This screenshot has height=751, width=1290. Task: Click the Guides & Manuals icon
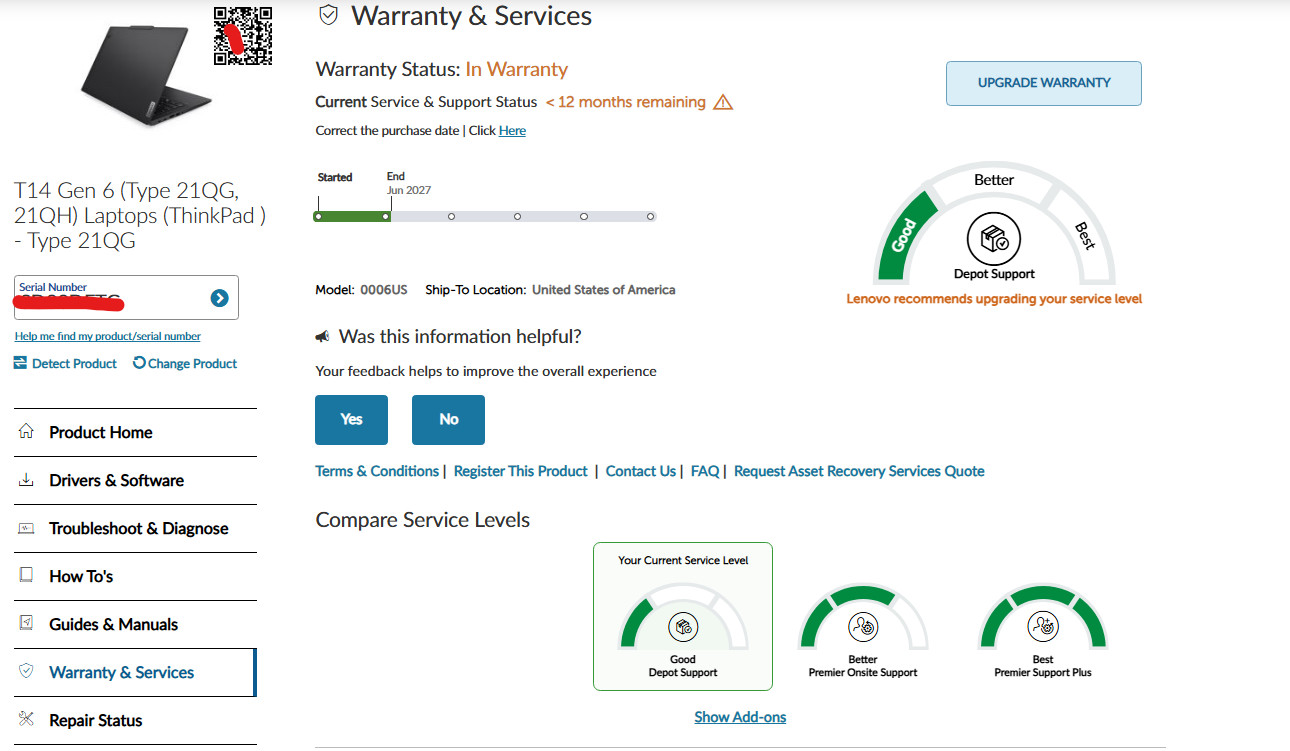tap(26, 624)
